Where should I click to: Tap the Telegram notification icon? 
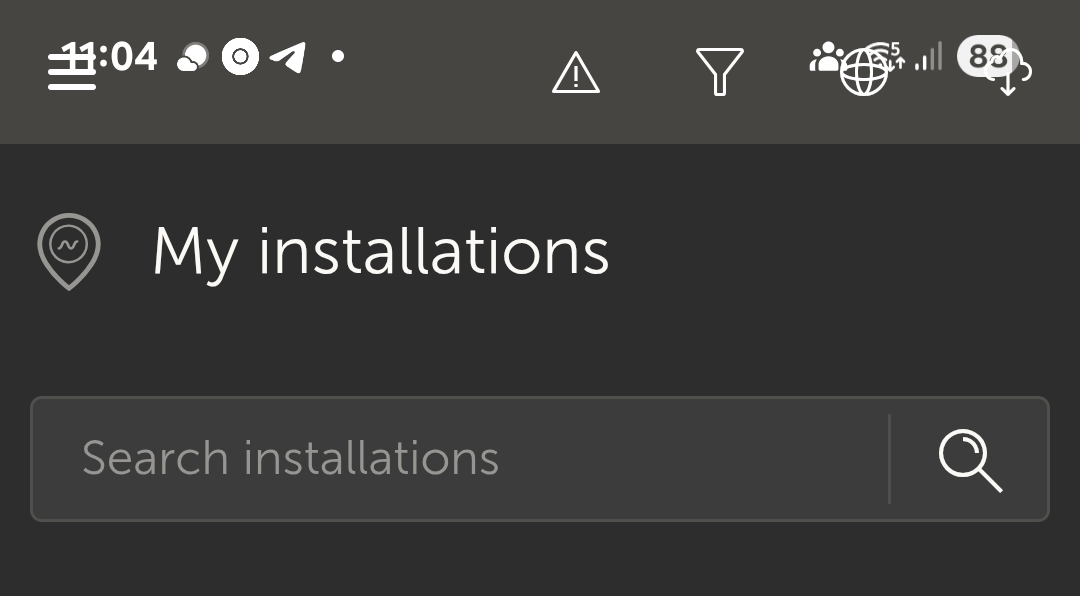[x=288, y=57]
